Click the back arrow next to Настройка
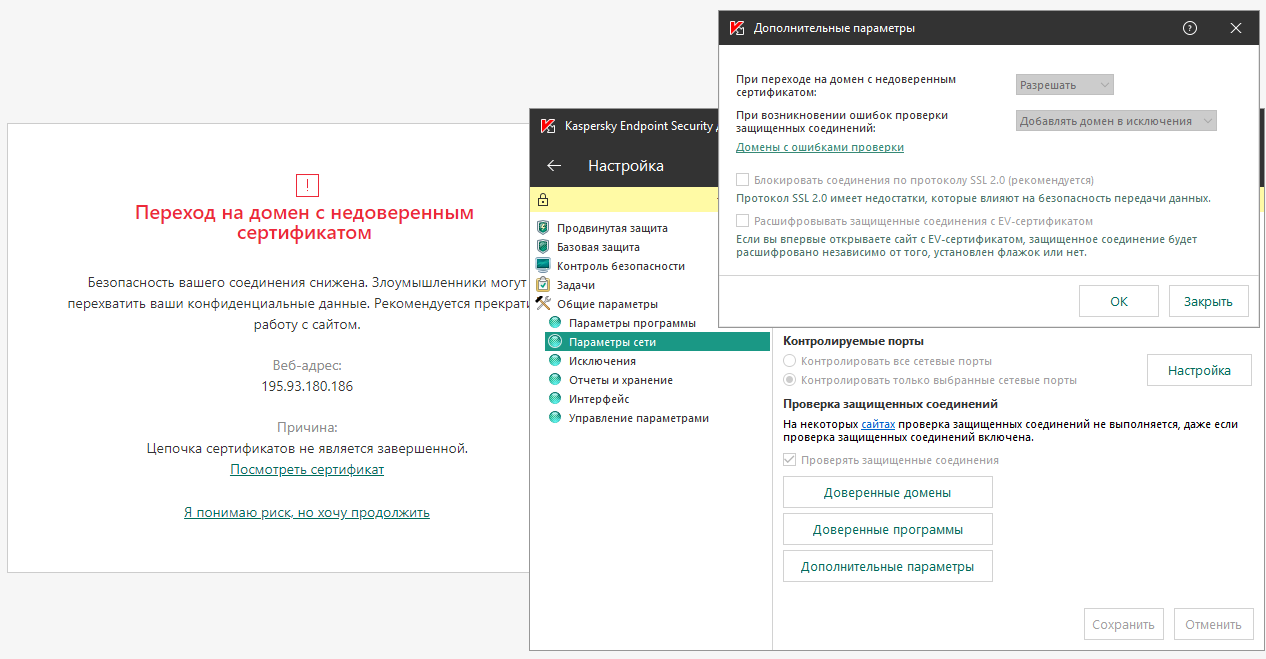 point(554,166)
